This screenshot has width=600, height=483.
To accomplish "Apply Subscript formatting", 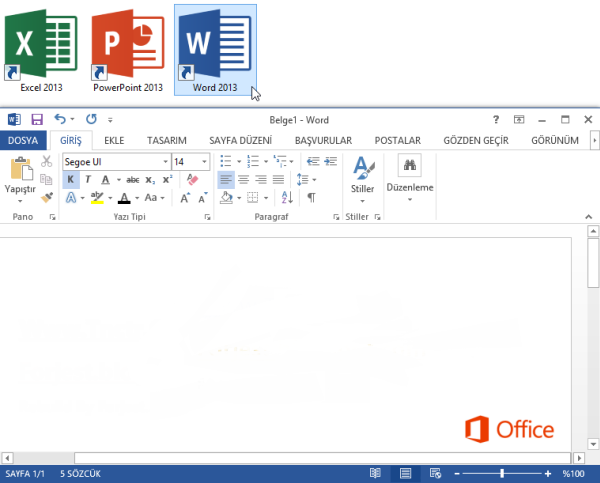I will click(x=150, y=179).
